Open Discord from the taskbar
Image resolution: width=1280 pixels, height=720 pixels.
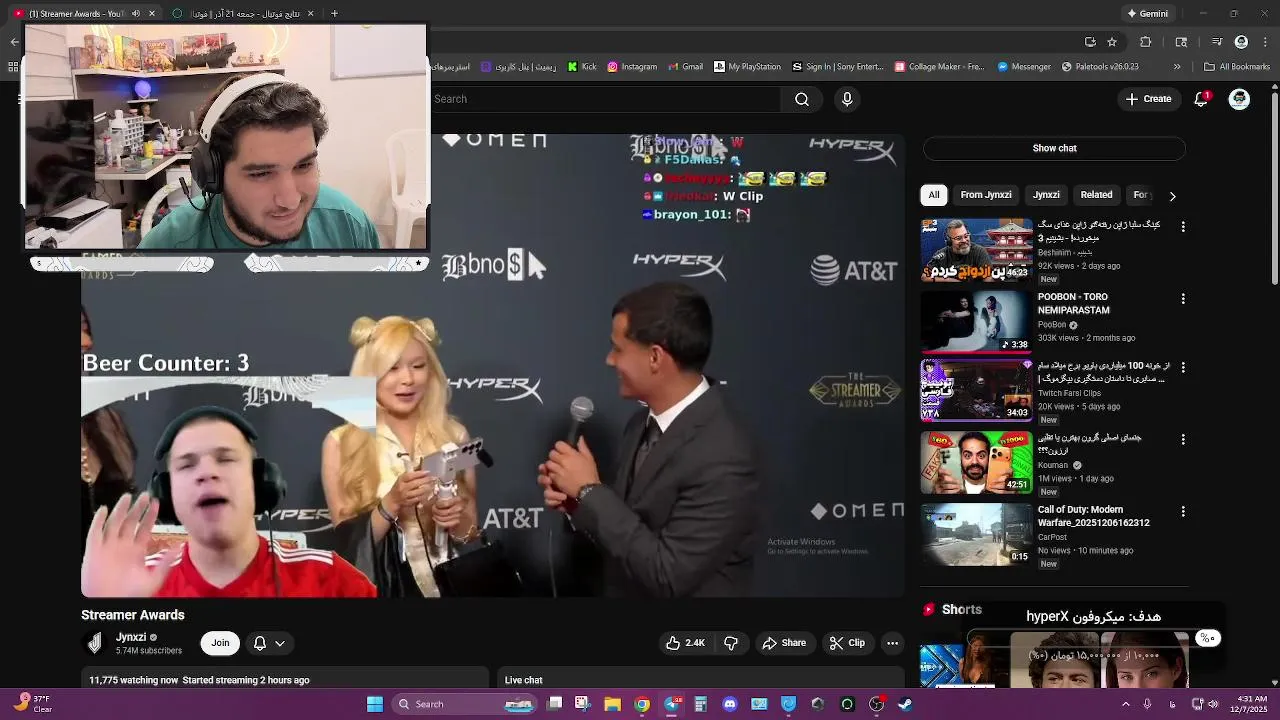point(730,704)
